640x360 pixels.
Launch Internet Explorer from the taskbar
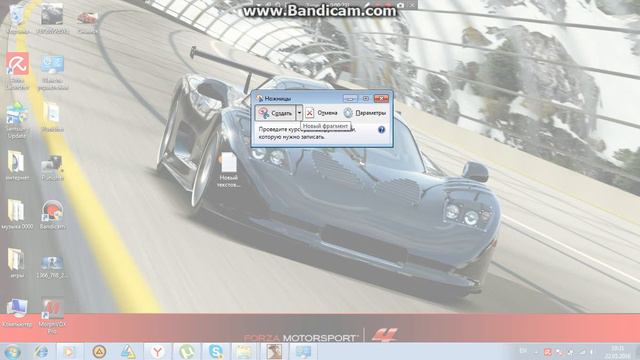click(41, 351)
